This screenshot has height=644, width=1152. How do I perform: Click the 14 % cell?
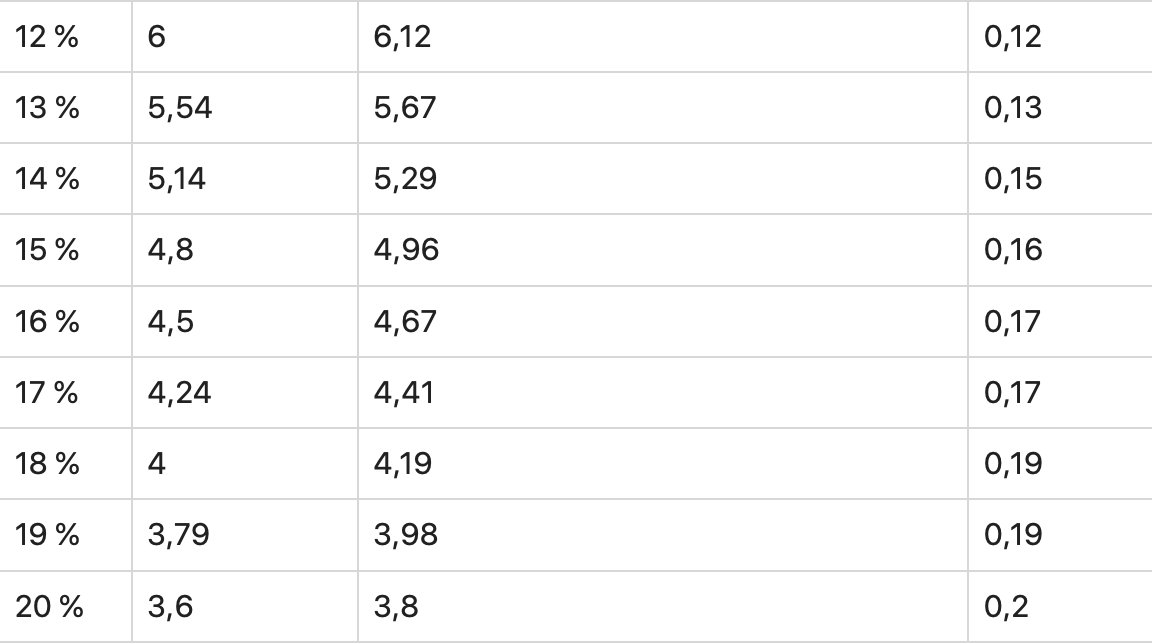(x=47, y=179)
